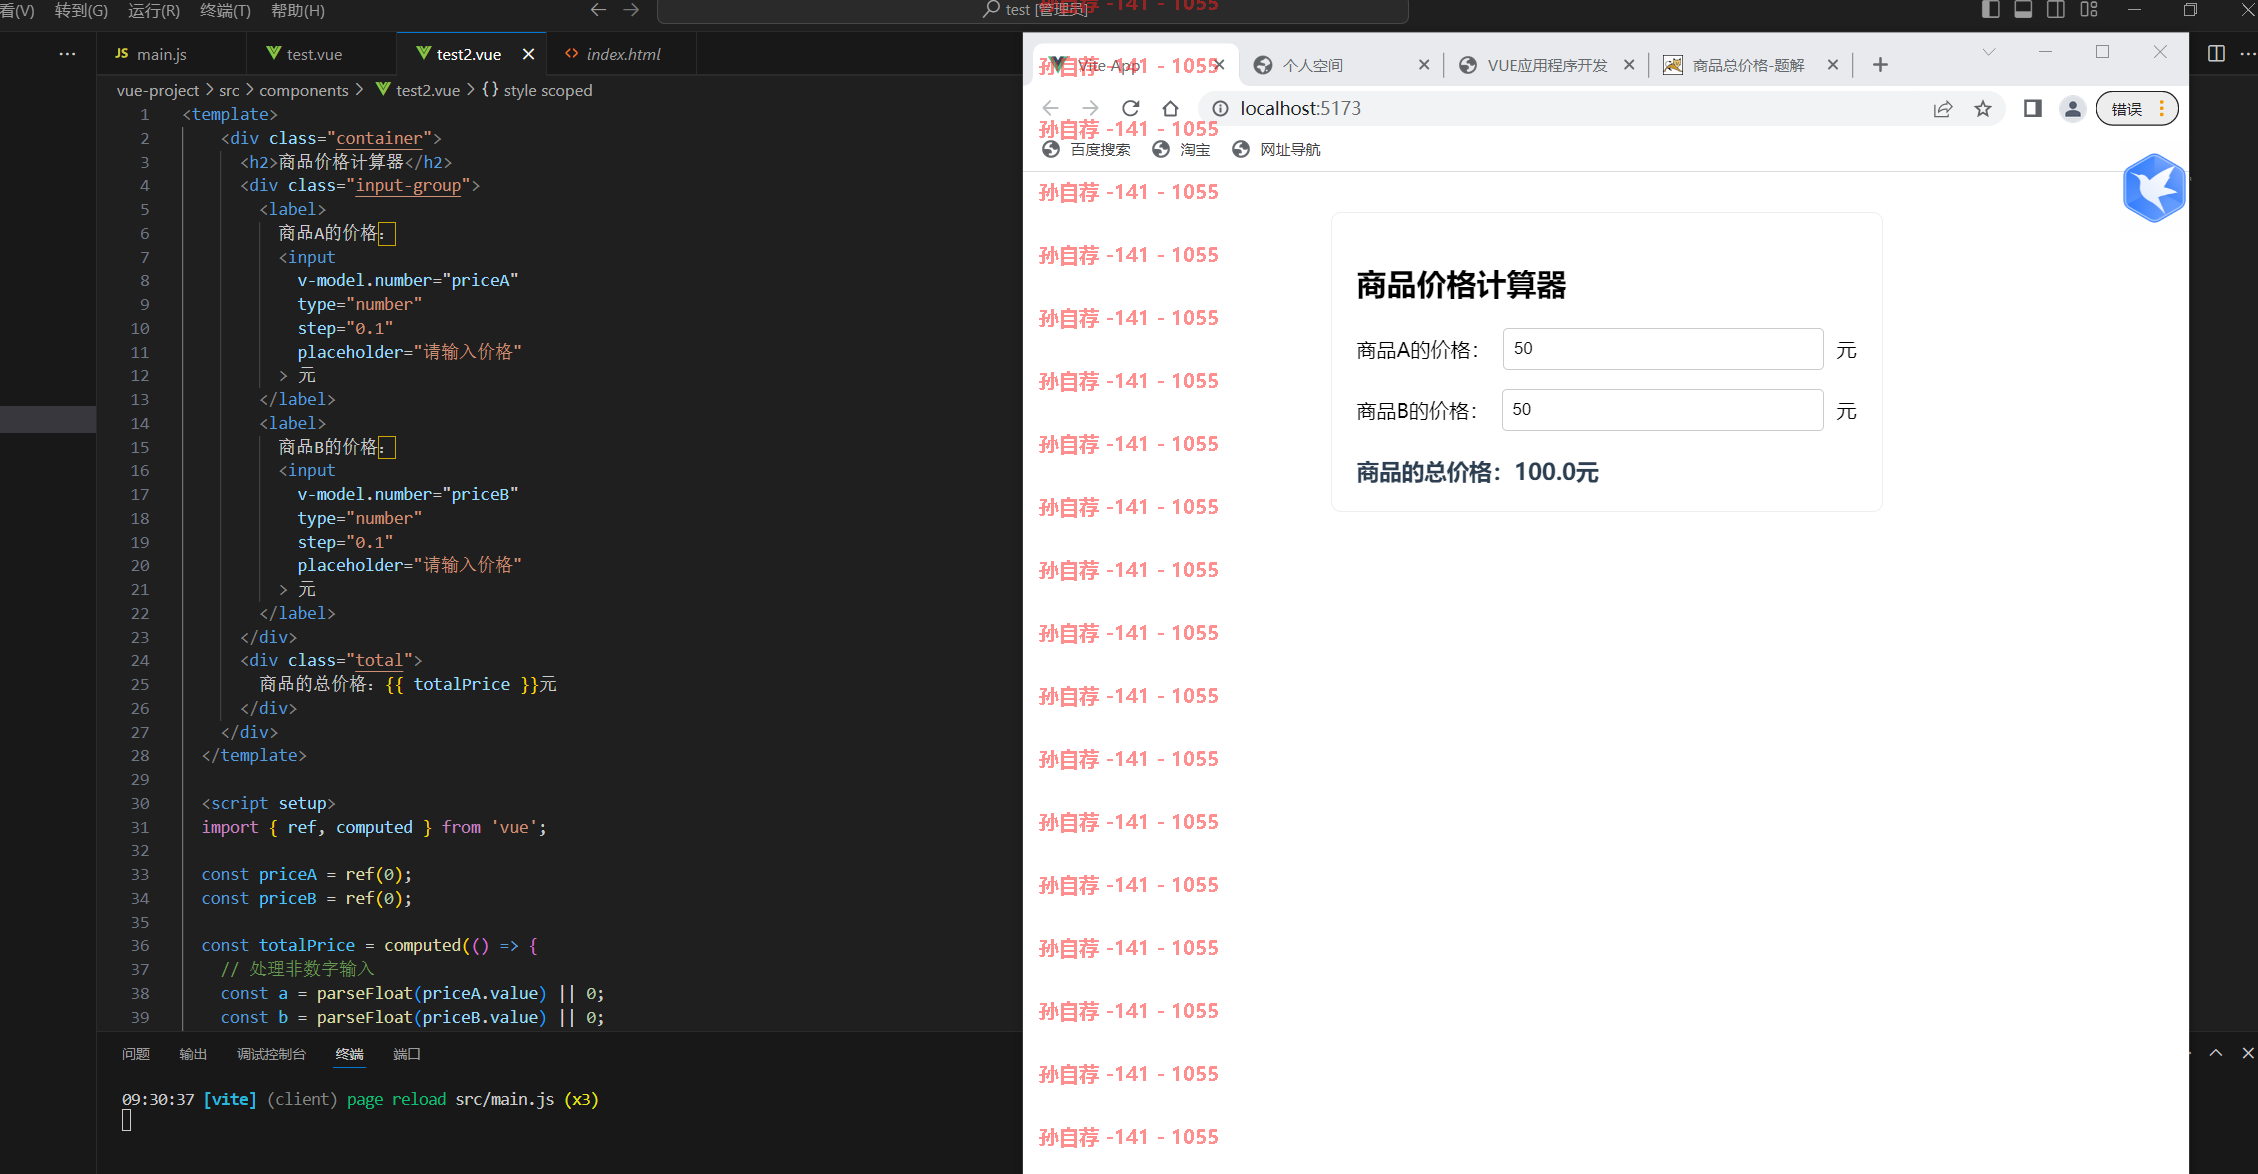Click the browser back arrow
Image resolution: width=2258 pixels, height=1174 pixels.
tap(1050, 108)
